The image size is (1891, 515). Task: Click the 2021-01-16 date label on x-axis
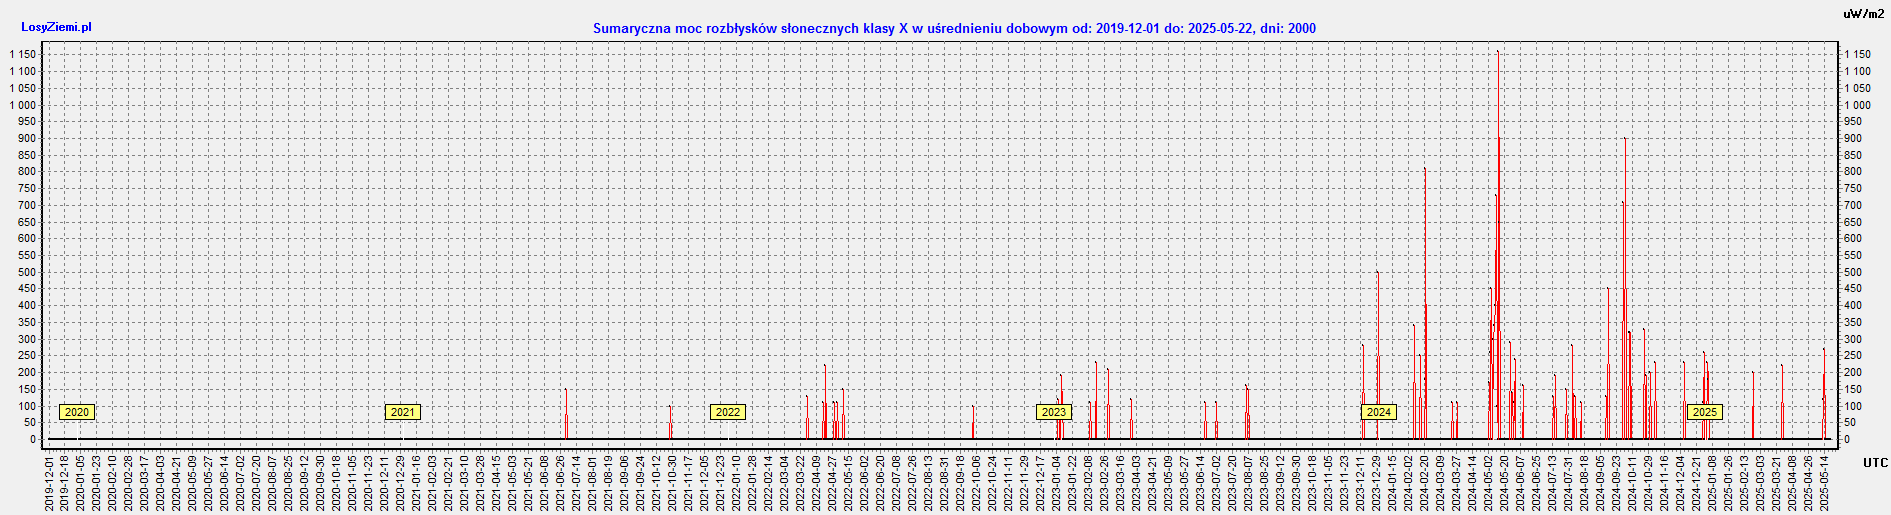[x=416, y=483]
